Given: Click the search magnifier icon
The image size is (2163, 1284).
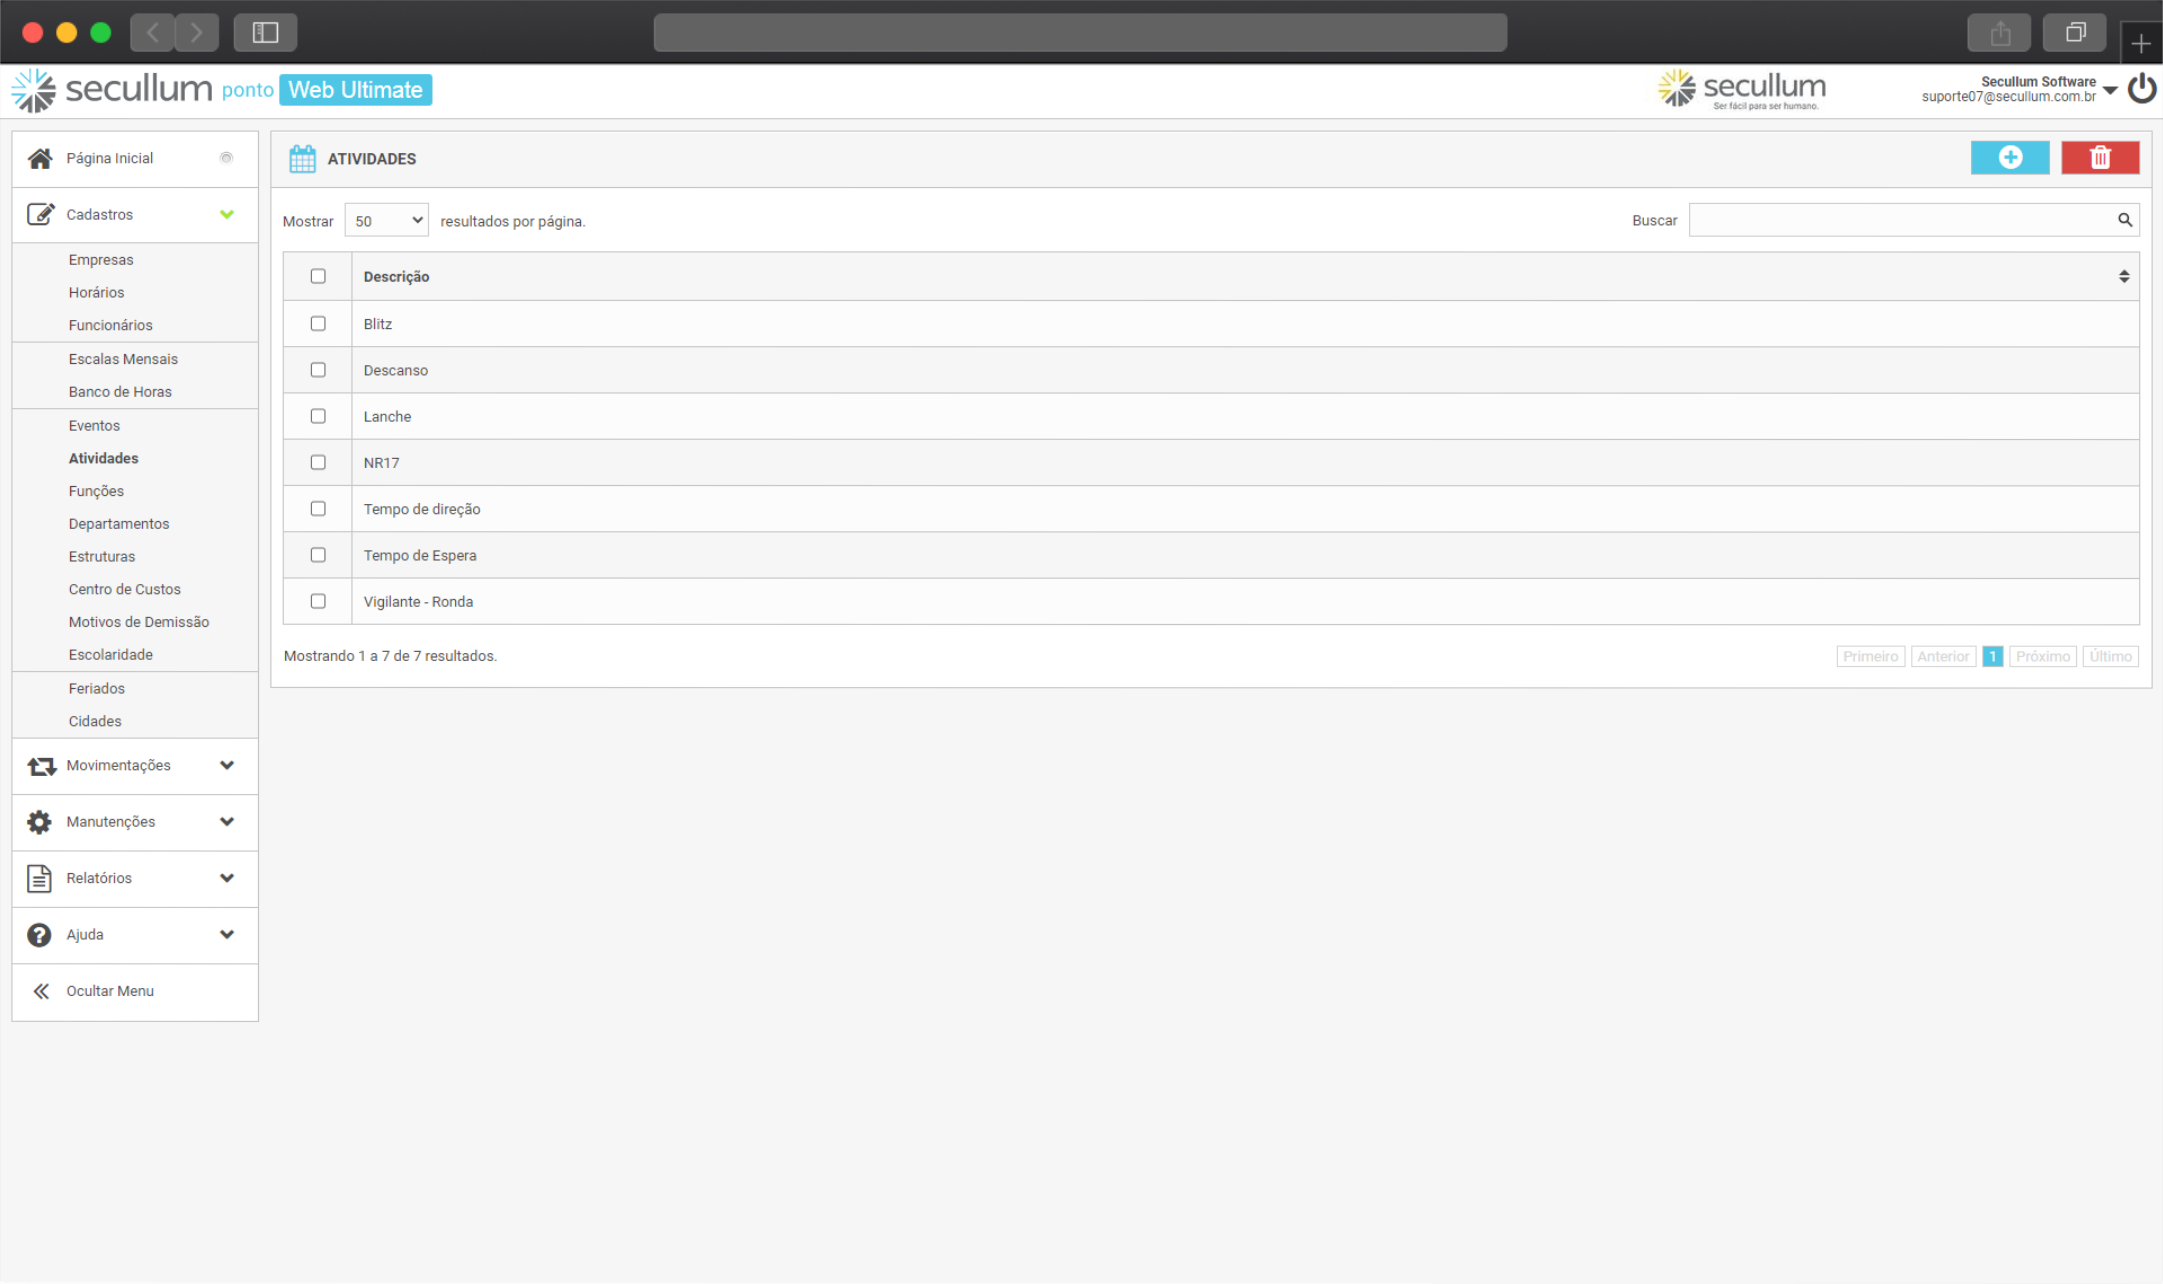Looking at the screenshot, I should pos(2124,220).
